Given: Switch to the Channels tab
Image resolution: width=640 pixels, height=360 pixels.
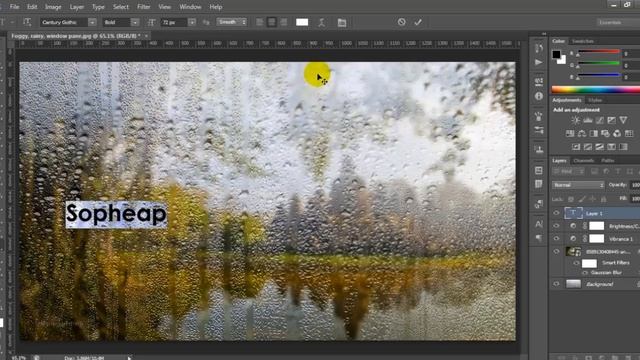Looking at the screenshot, I should pyautogui.click(x=584, y=161).
